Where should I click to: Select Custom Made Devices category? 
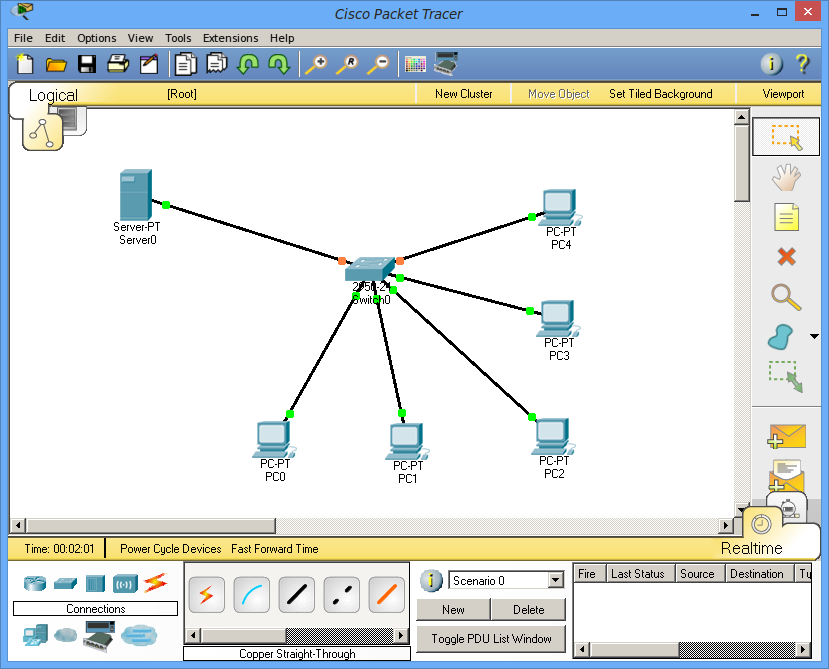click(99, 636)
